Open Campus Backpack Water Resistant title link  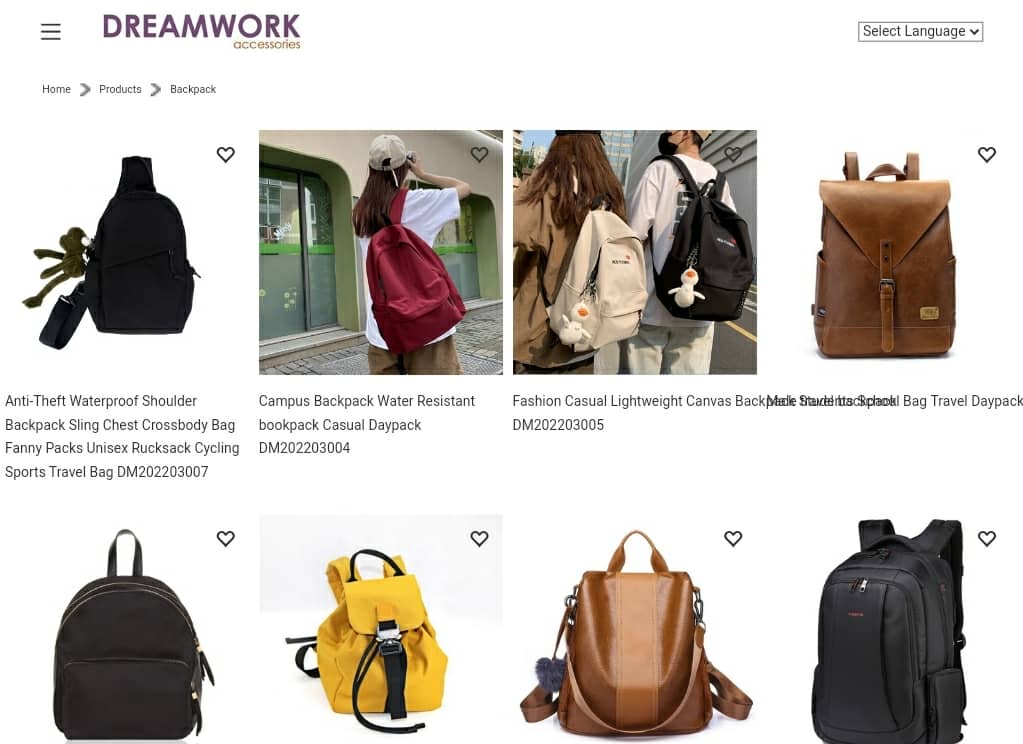click(367, 424)
